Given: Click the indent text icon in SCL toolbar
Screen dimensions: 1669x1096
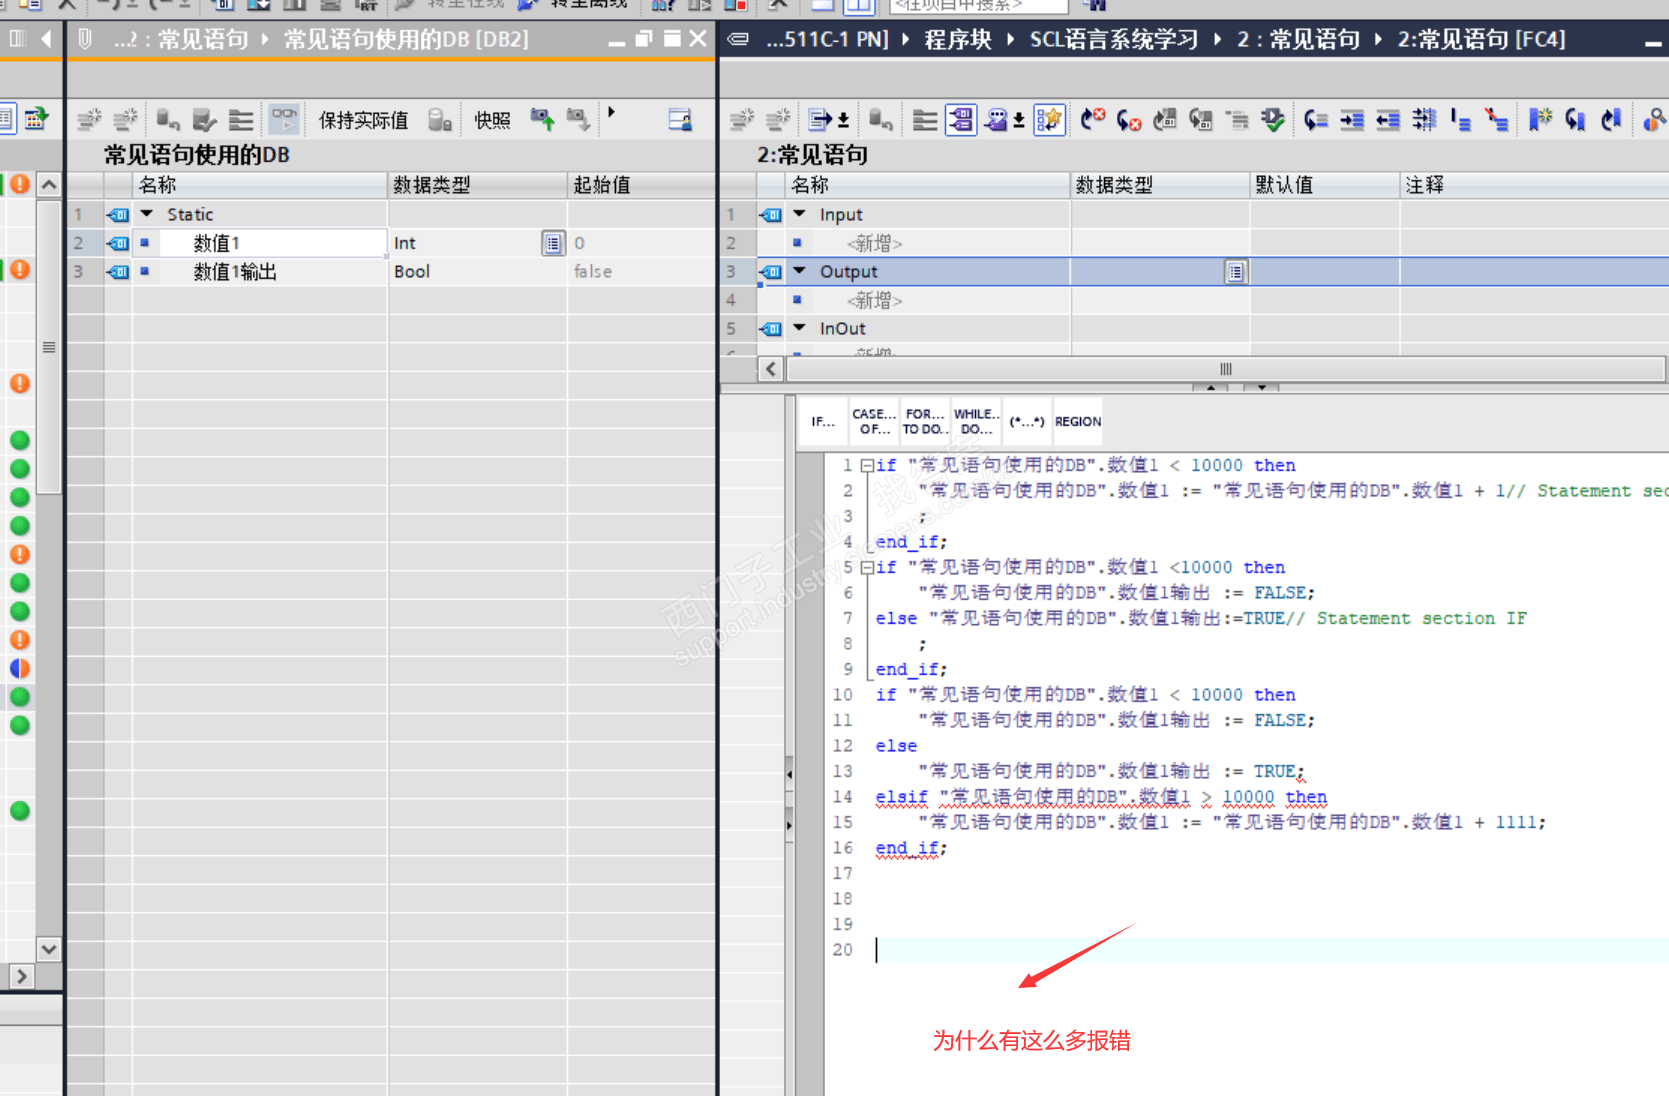Looking at the screenshot, I should (1352, 120).
